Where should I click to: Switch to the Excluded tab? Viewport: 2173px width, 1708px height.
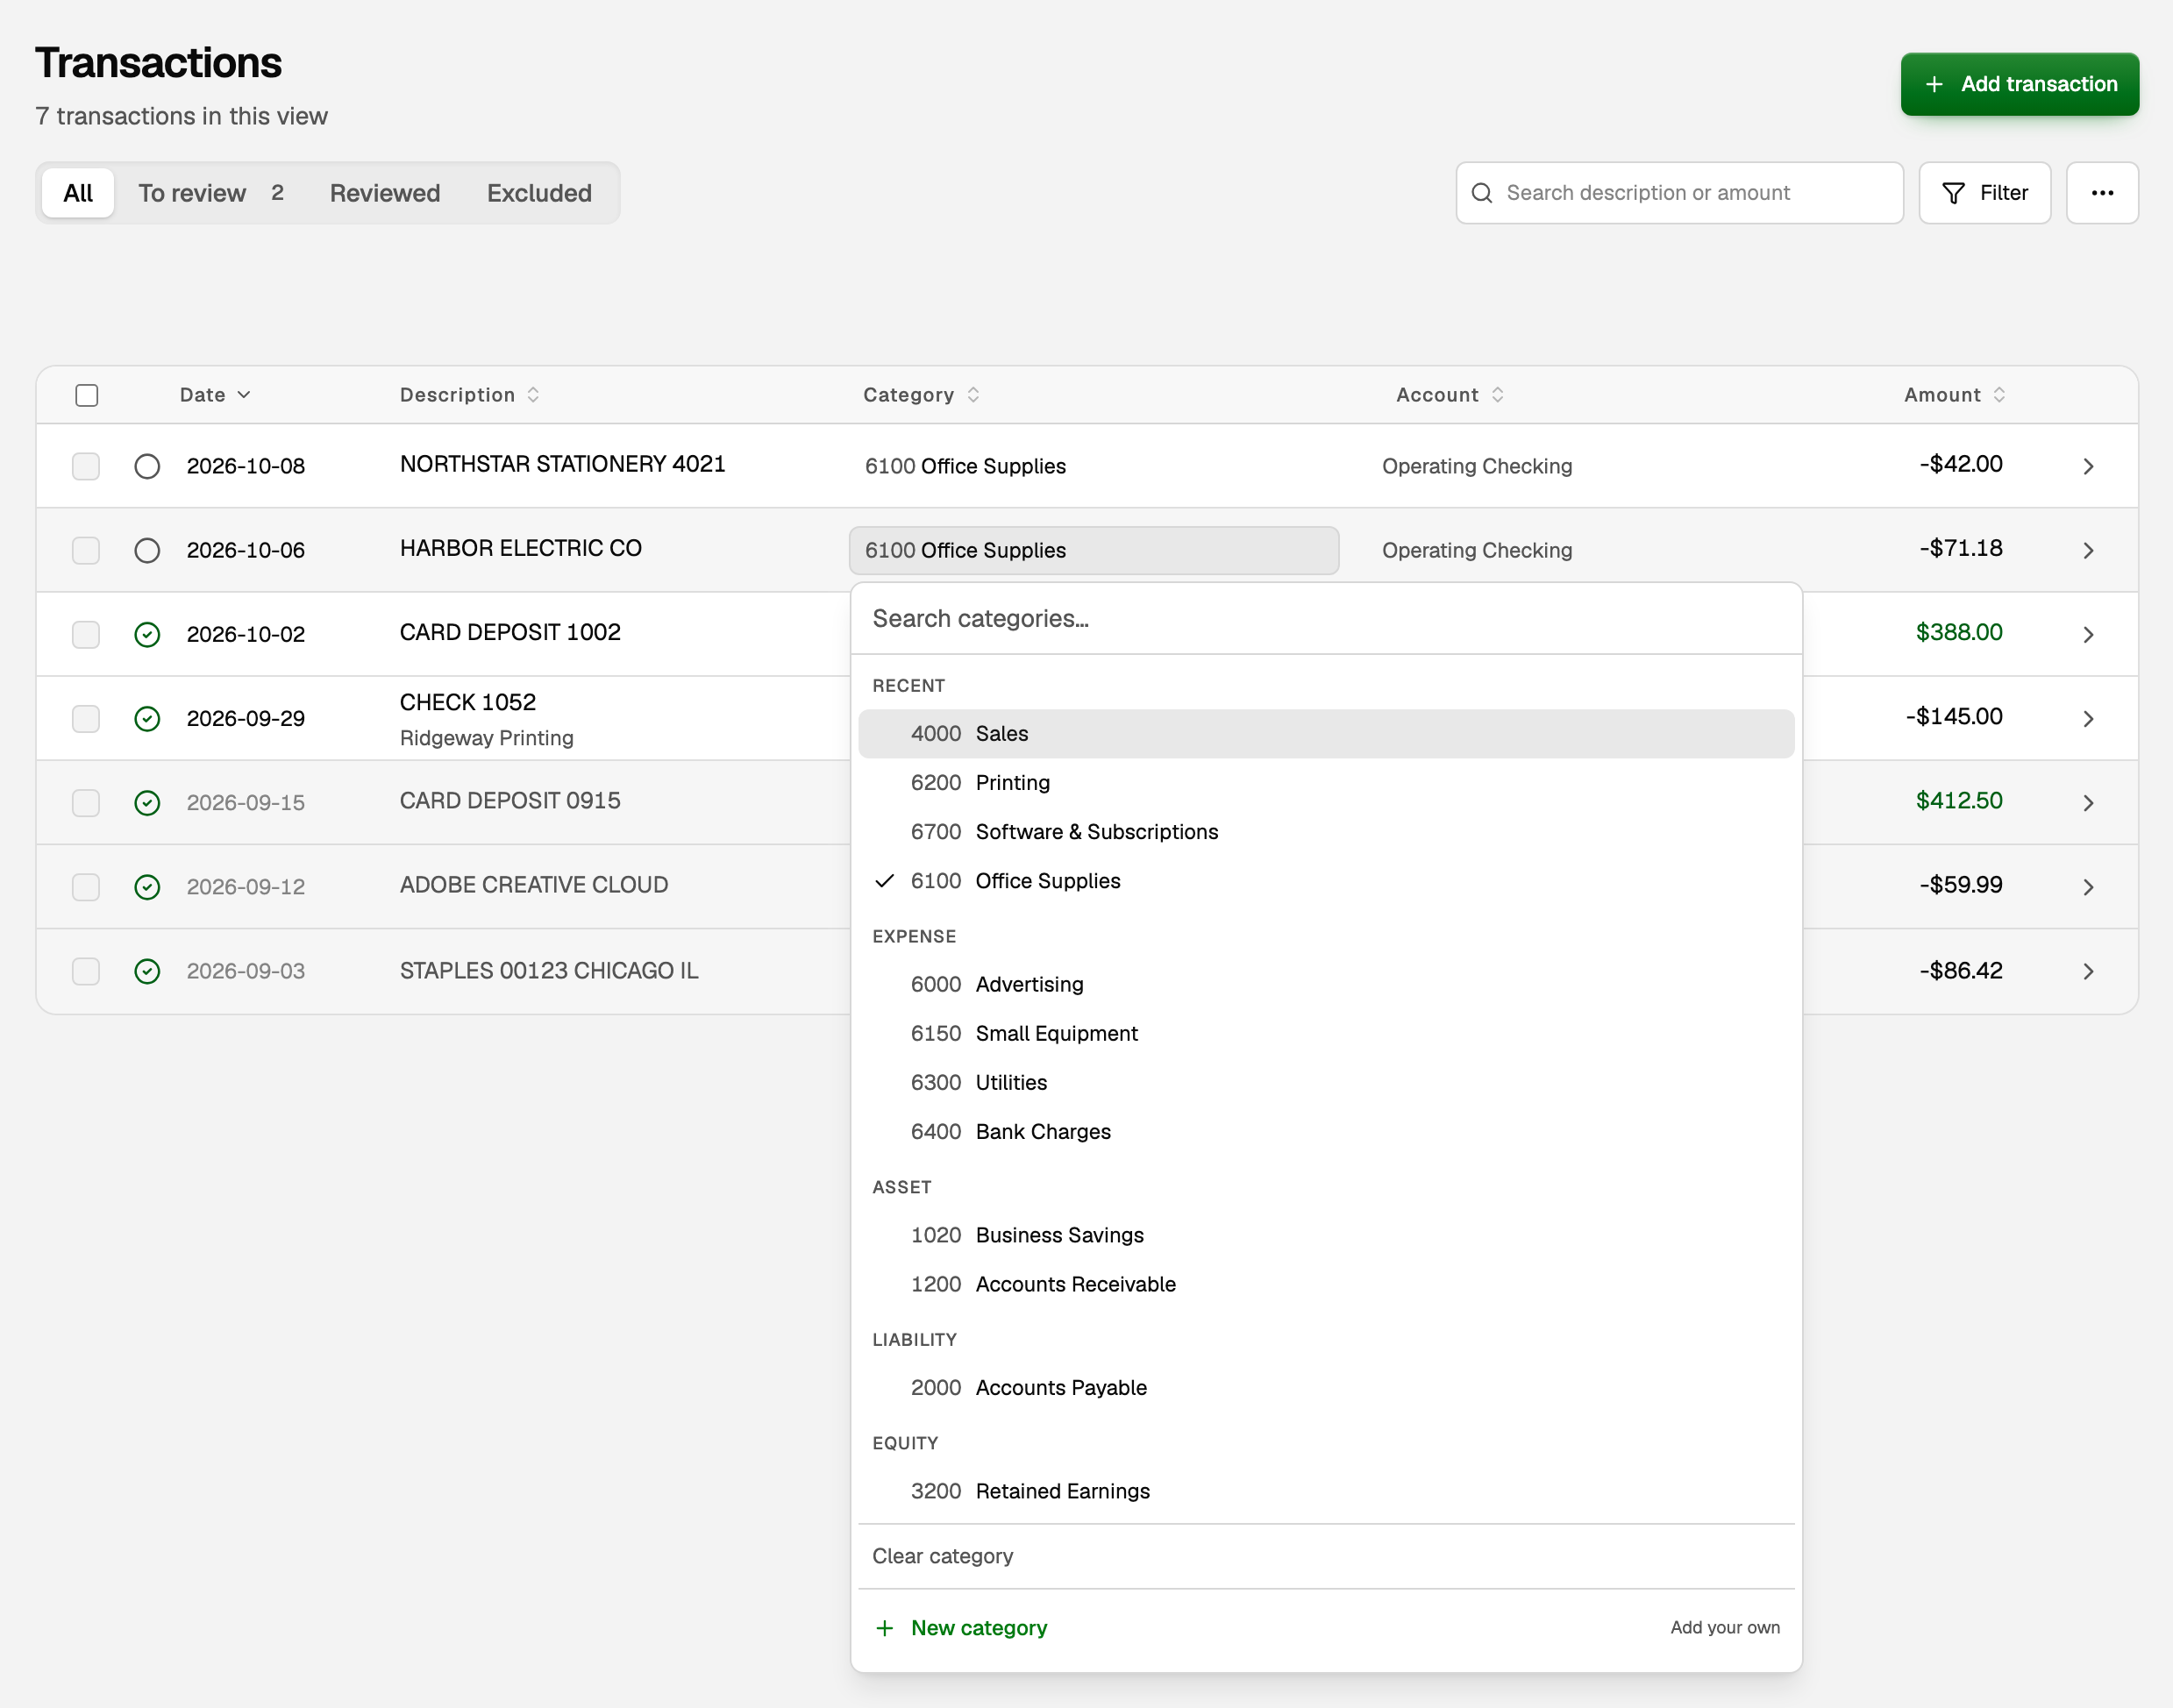(539, 193)
